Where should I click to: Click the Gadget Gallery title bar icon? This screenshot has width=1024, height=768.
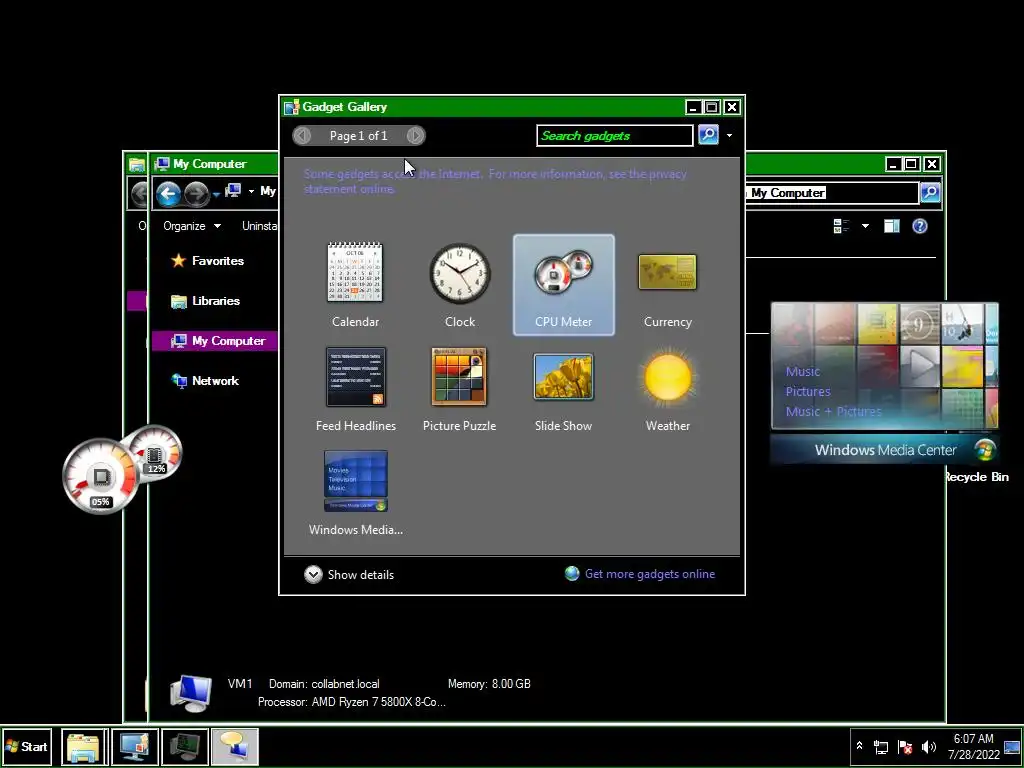(x=291, y=107)
